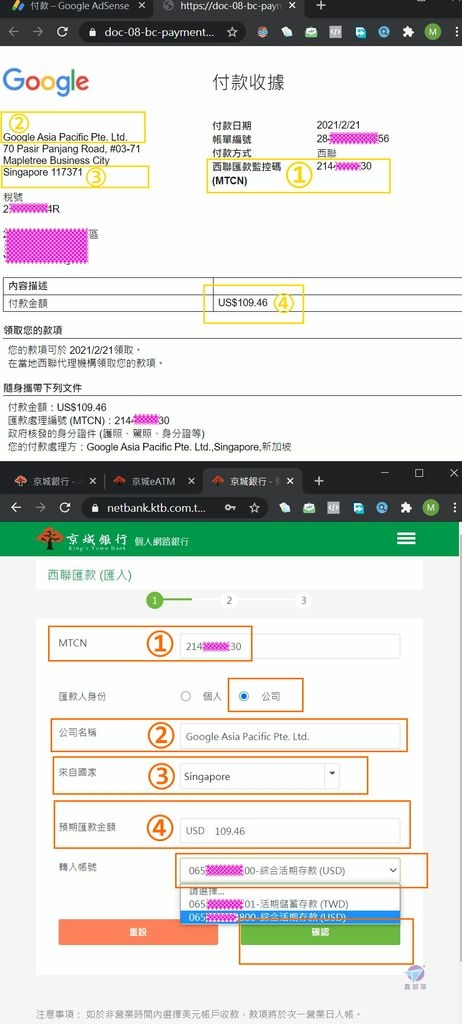Open Extensions puzzle icon in receipt window
This screenshot has height=1024, width=462.
point(408,32)
